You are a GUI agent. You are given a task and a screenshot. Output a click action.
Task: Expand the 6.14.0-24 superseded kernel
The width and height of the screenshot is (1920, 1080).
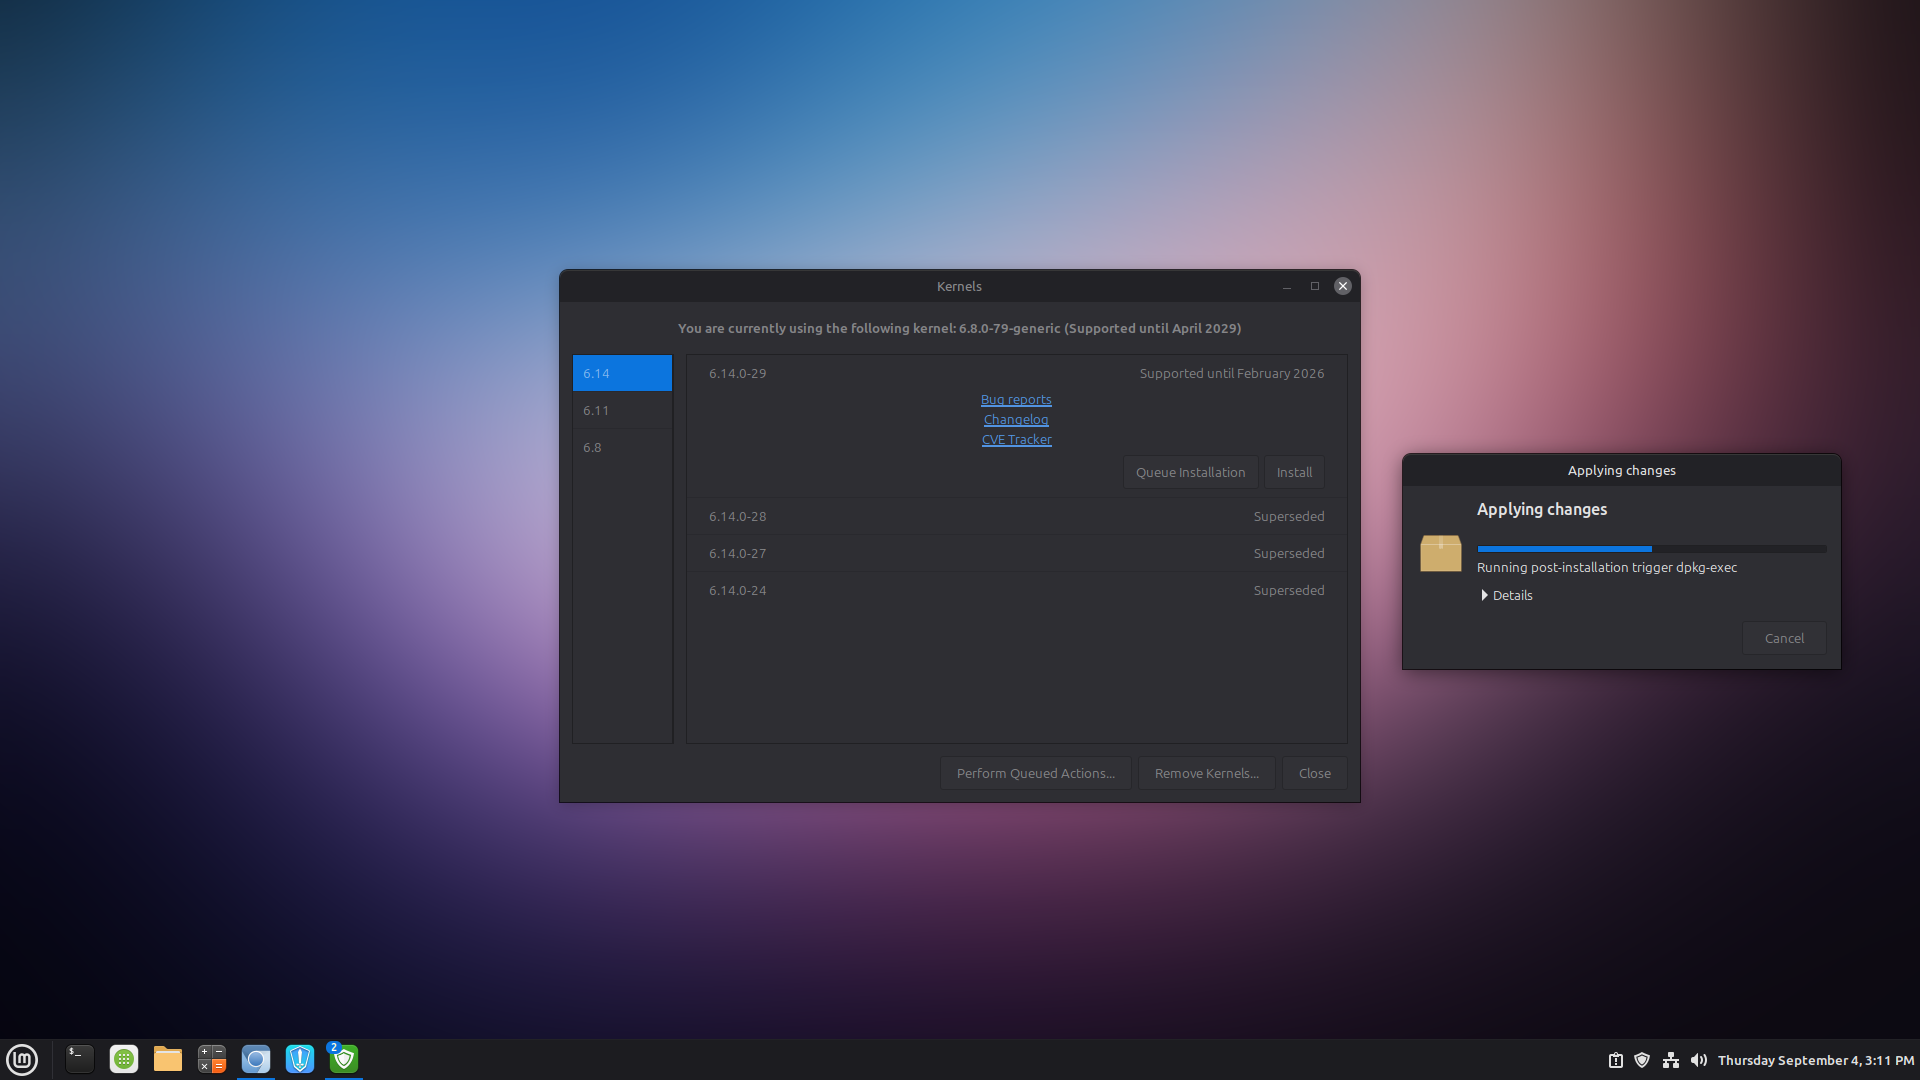[1016, 590]
